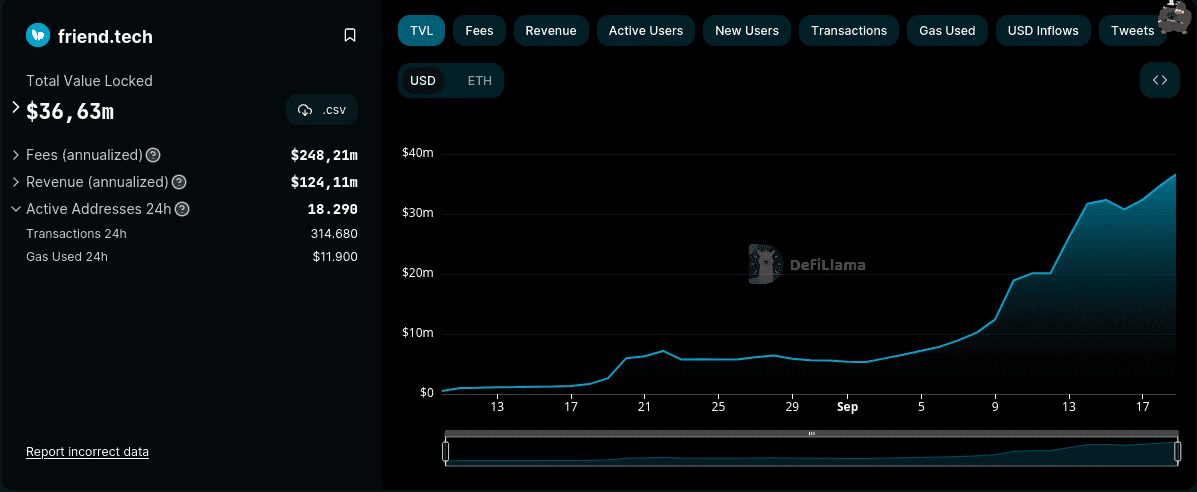Image resolution: width=1197 pixels, height=492 pixels.
Task: Switch chart denomination to USD
Action: [x=423, y=80]
